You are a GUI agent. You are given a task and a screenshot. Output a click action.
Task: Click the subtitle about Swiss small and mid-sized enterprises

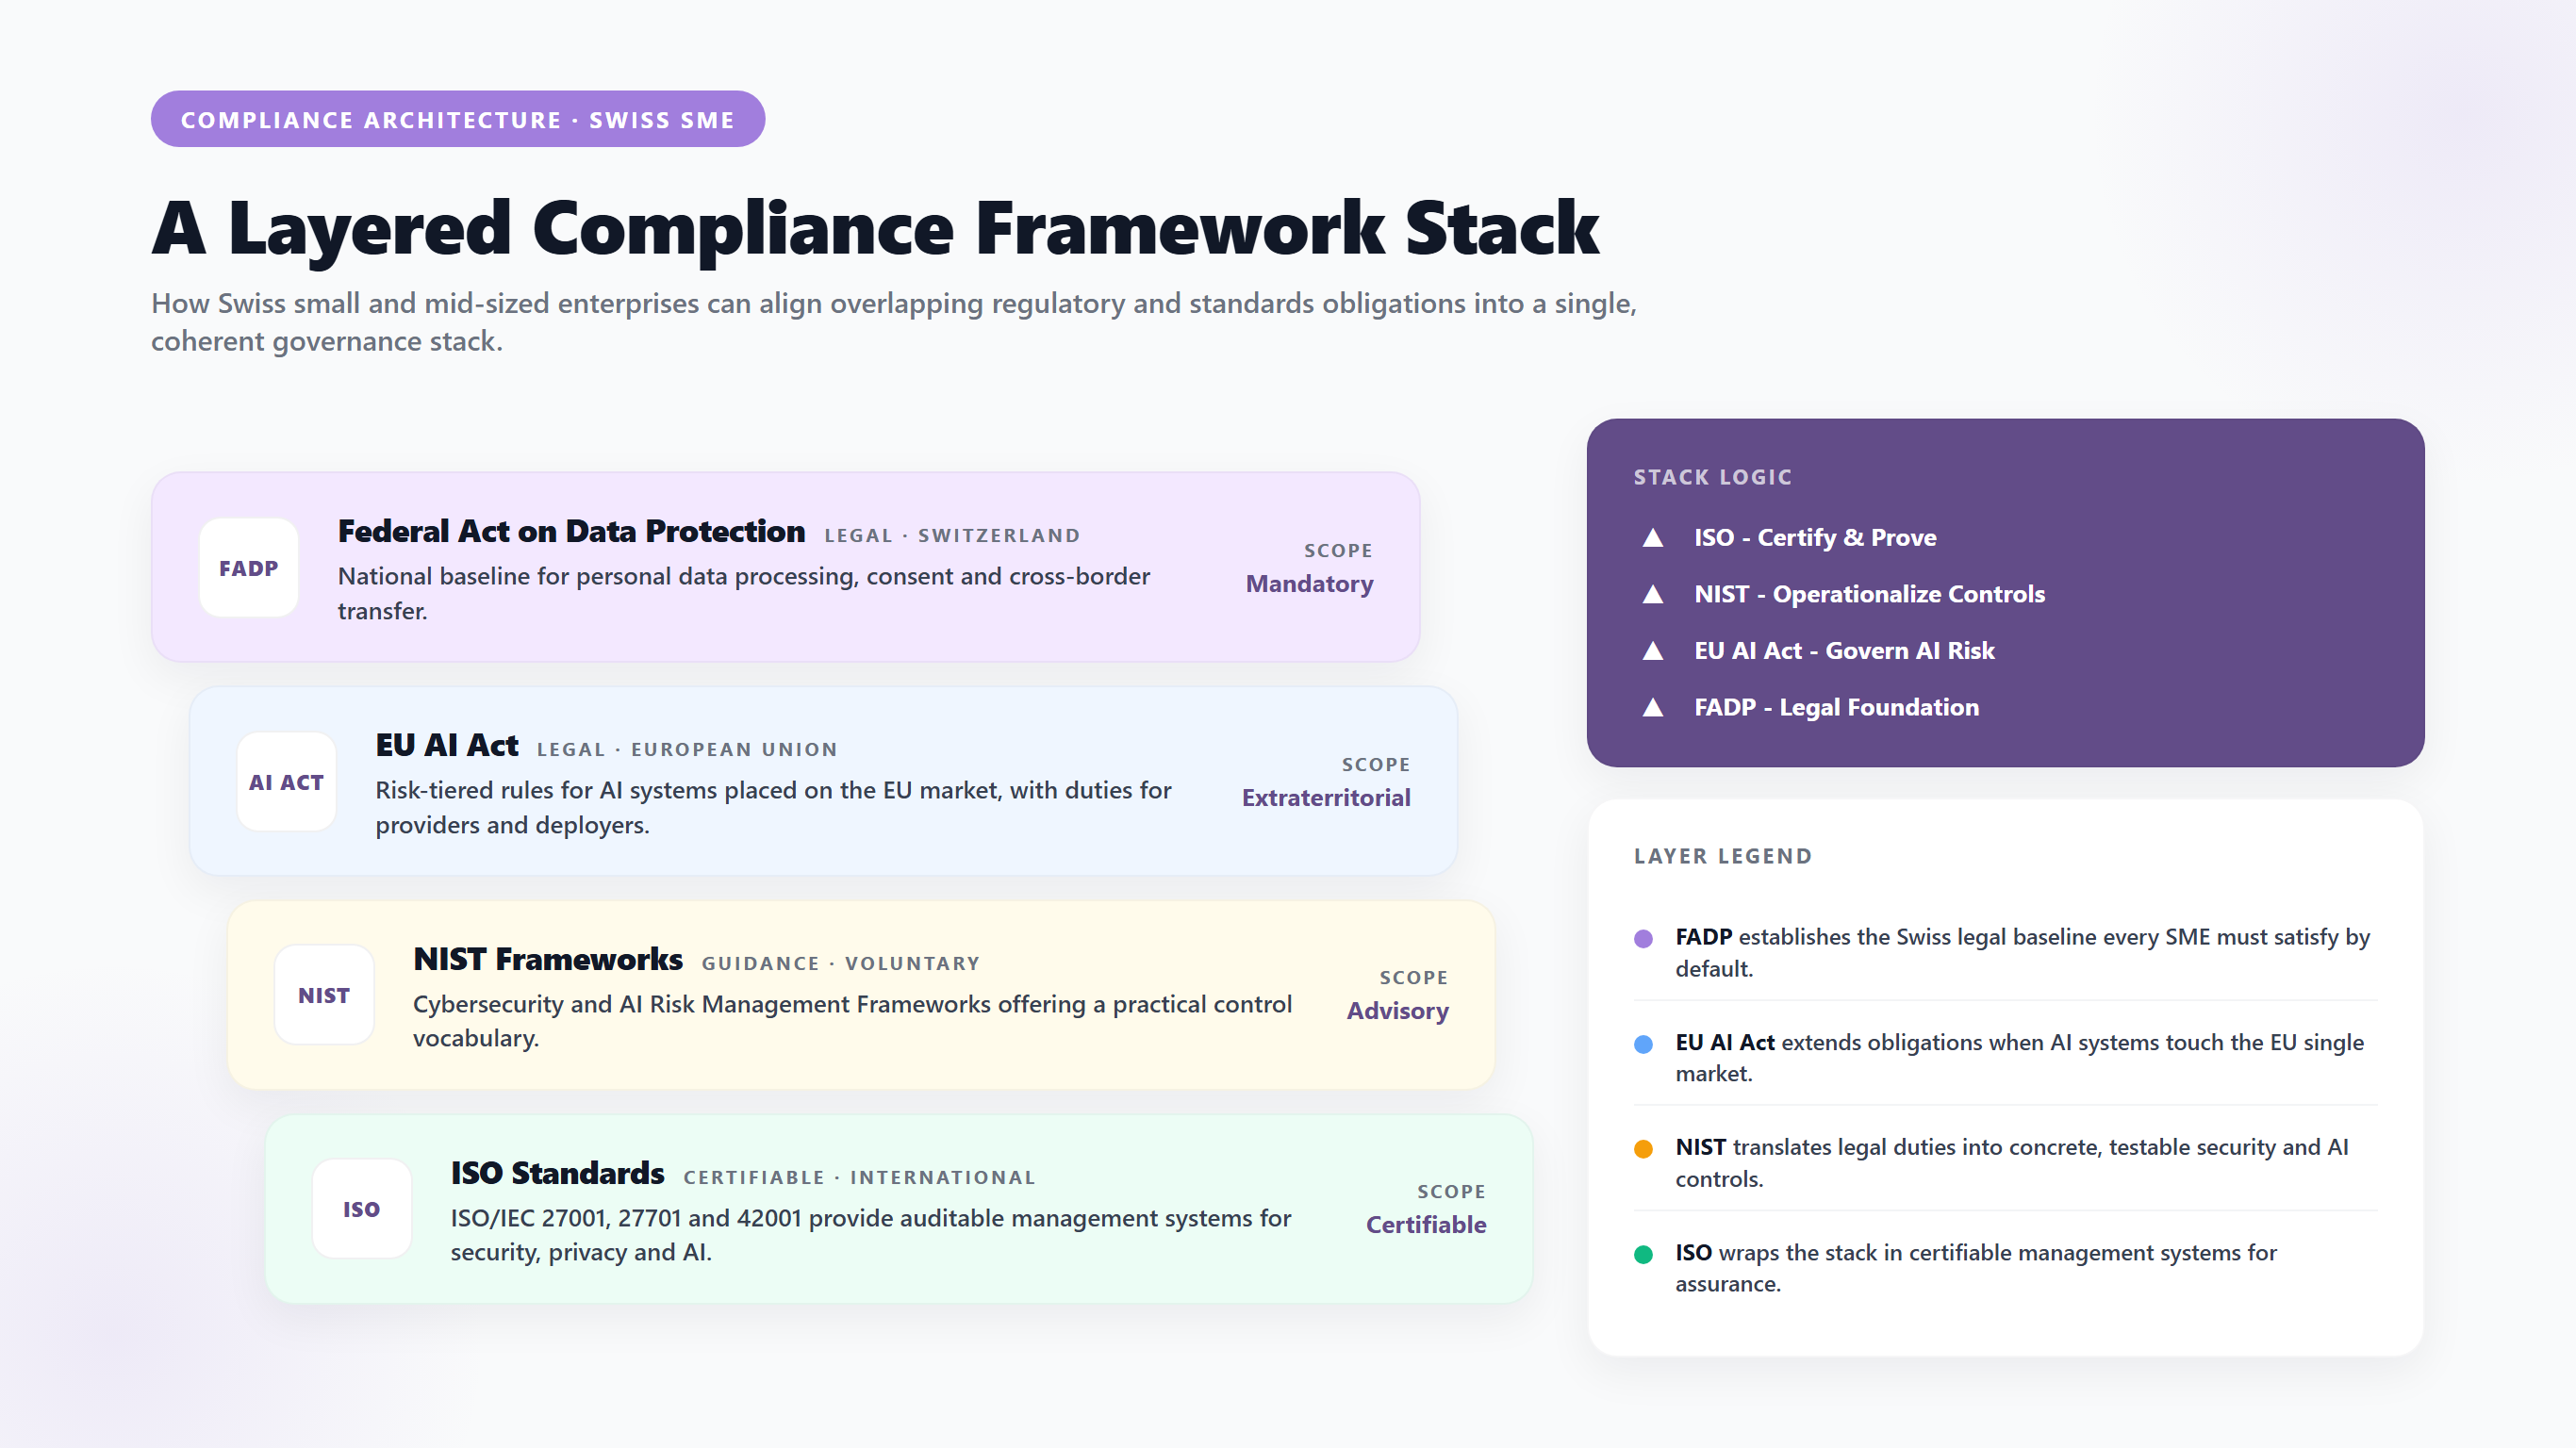894,322
